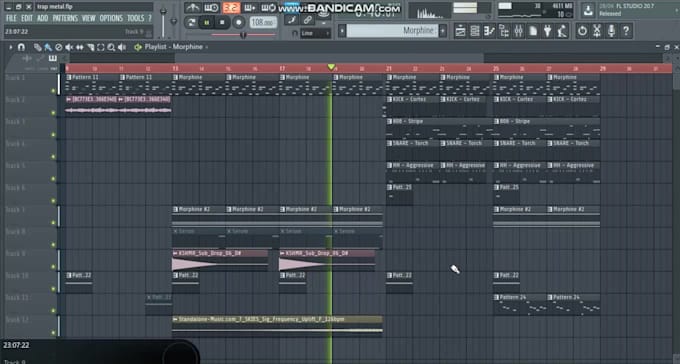Select the Delete tool in Playlist
Image resolution: width=680 pixels, height=364 pixels.
click(59, 47)
